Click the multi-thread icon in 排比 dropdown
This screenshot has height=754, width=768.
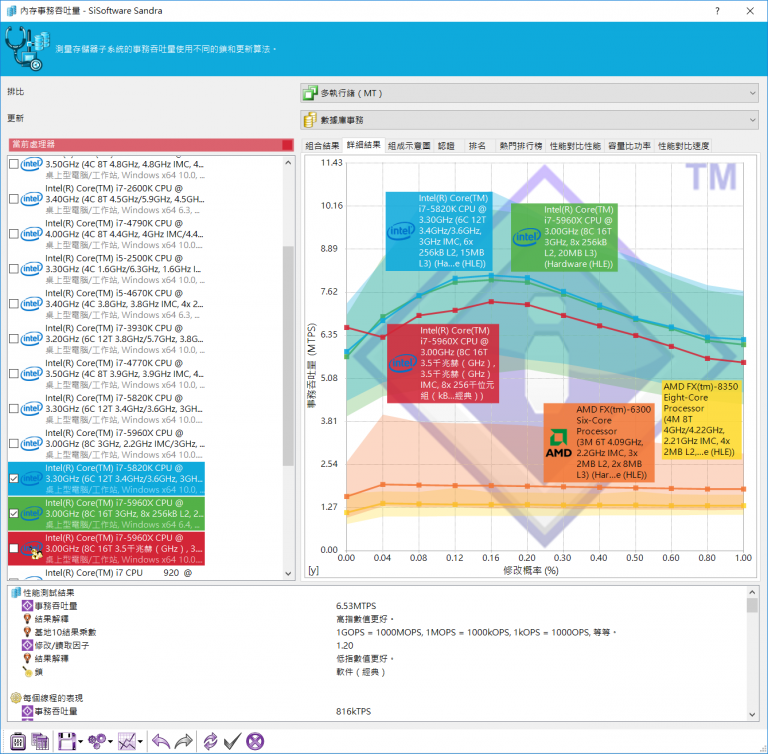tap(310, 93)
